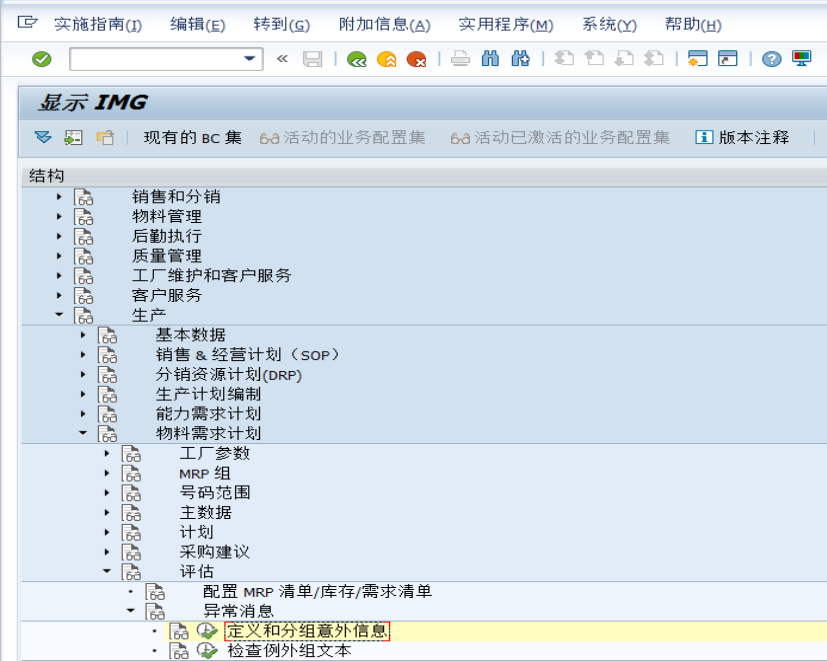Click documentation icon beside 定义和分组意外信息

click(x=179, y=631)
